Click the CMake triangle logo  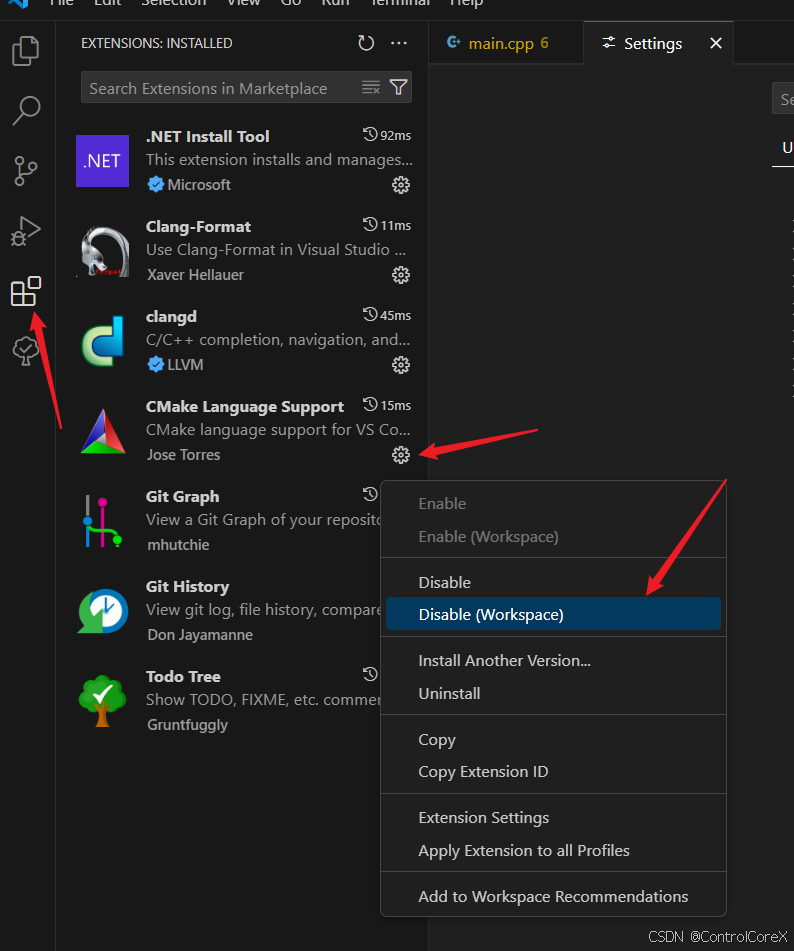[103, 431]
